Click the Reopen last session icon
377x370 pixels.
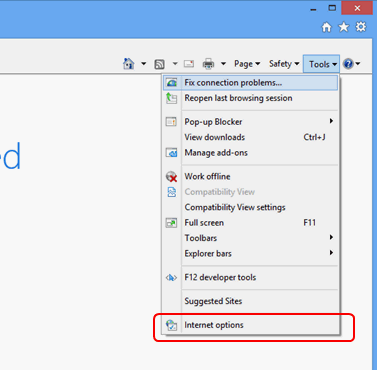171,98
